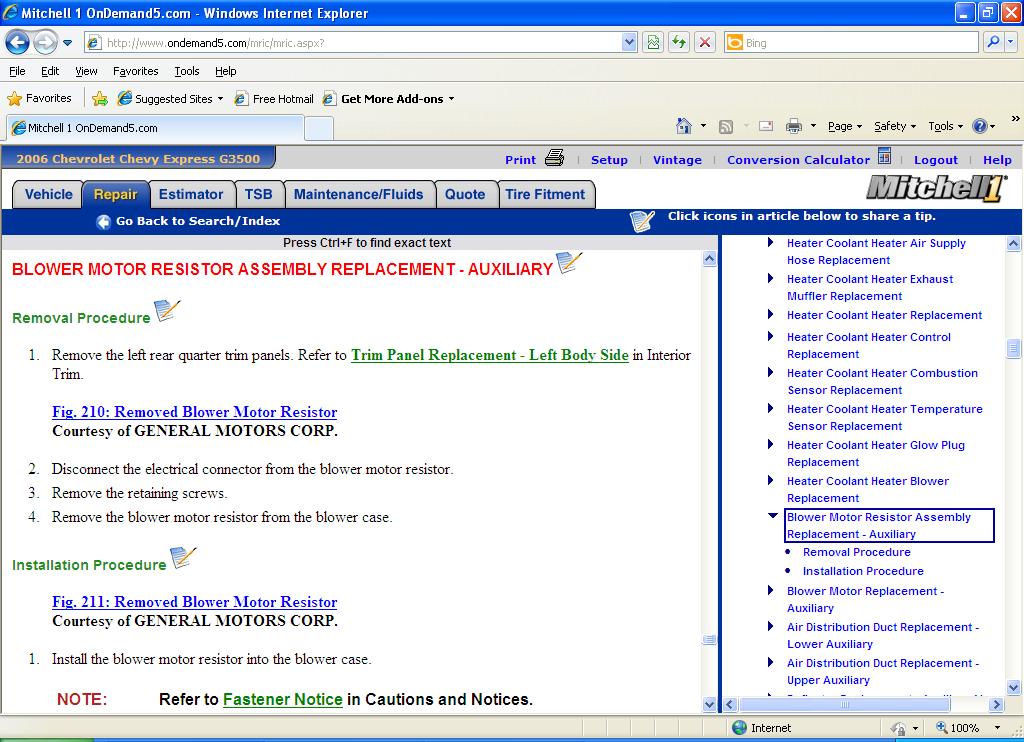Click the tree panel horizontal scrollbar
Viewport: 1024px width, 742px height.
844,705
